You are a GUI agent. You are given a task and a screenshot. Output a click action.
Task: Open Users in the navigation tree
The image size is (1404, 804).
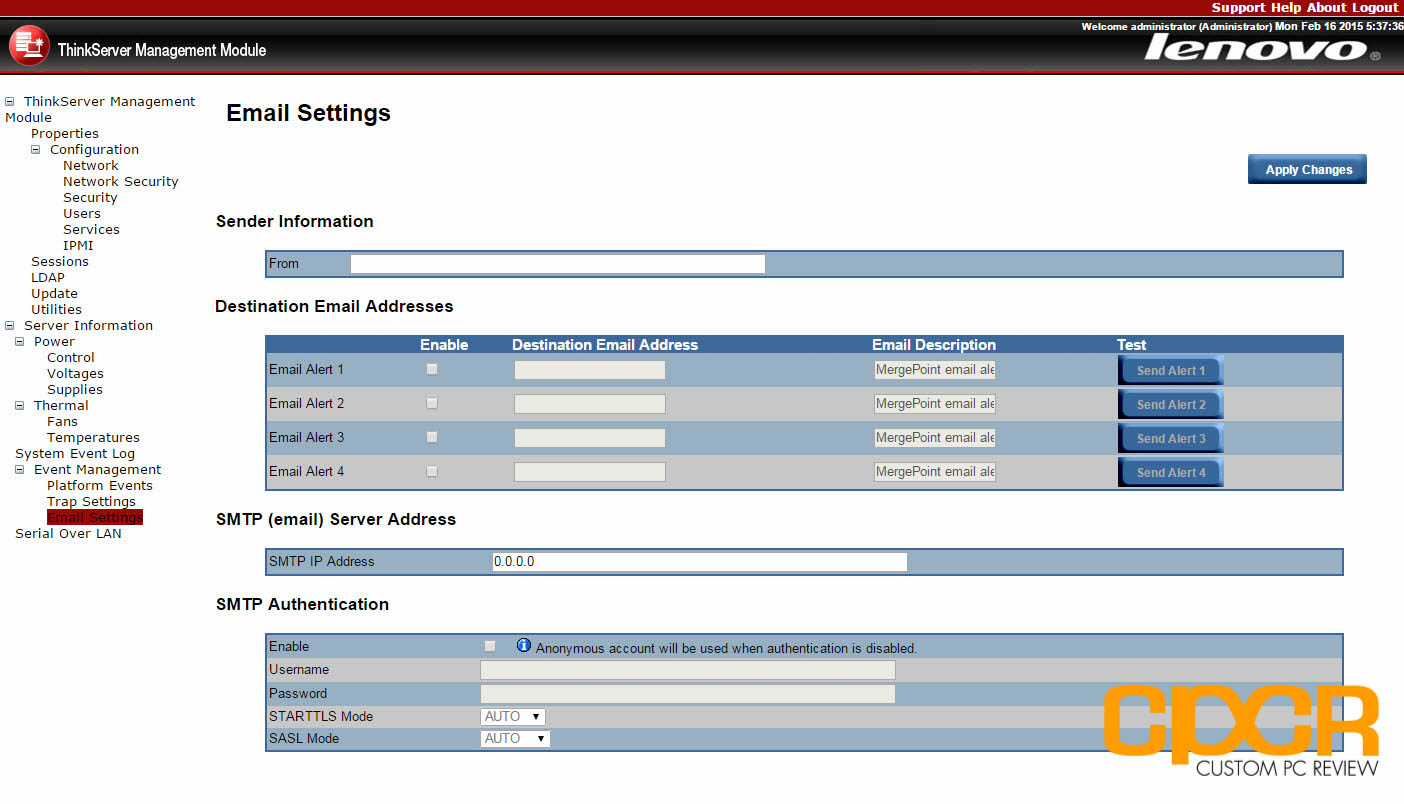[82, 213]
